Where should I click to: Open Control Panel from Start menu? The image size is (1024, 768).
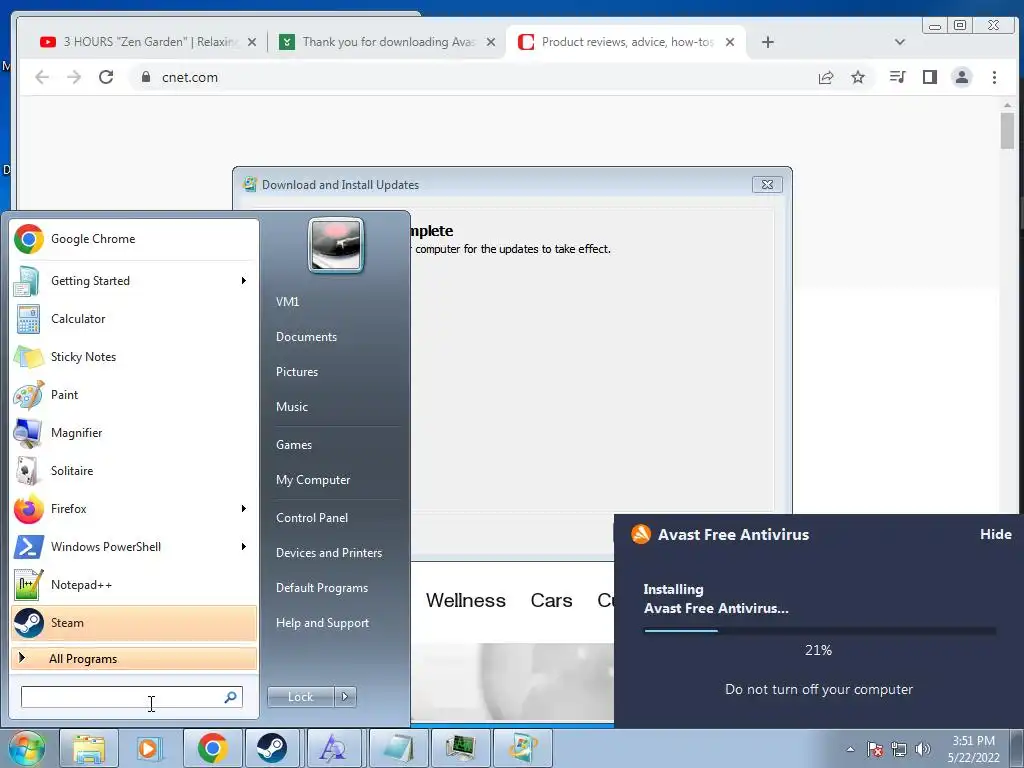312,518
